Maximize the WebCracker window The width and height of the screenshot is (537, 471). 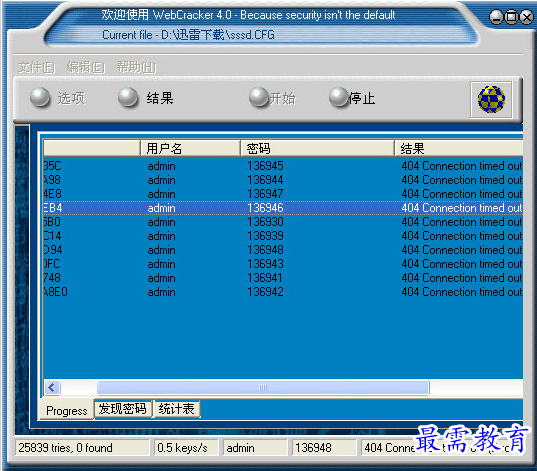tap(511, 17)
